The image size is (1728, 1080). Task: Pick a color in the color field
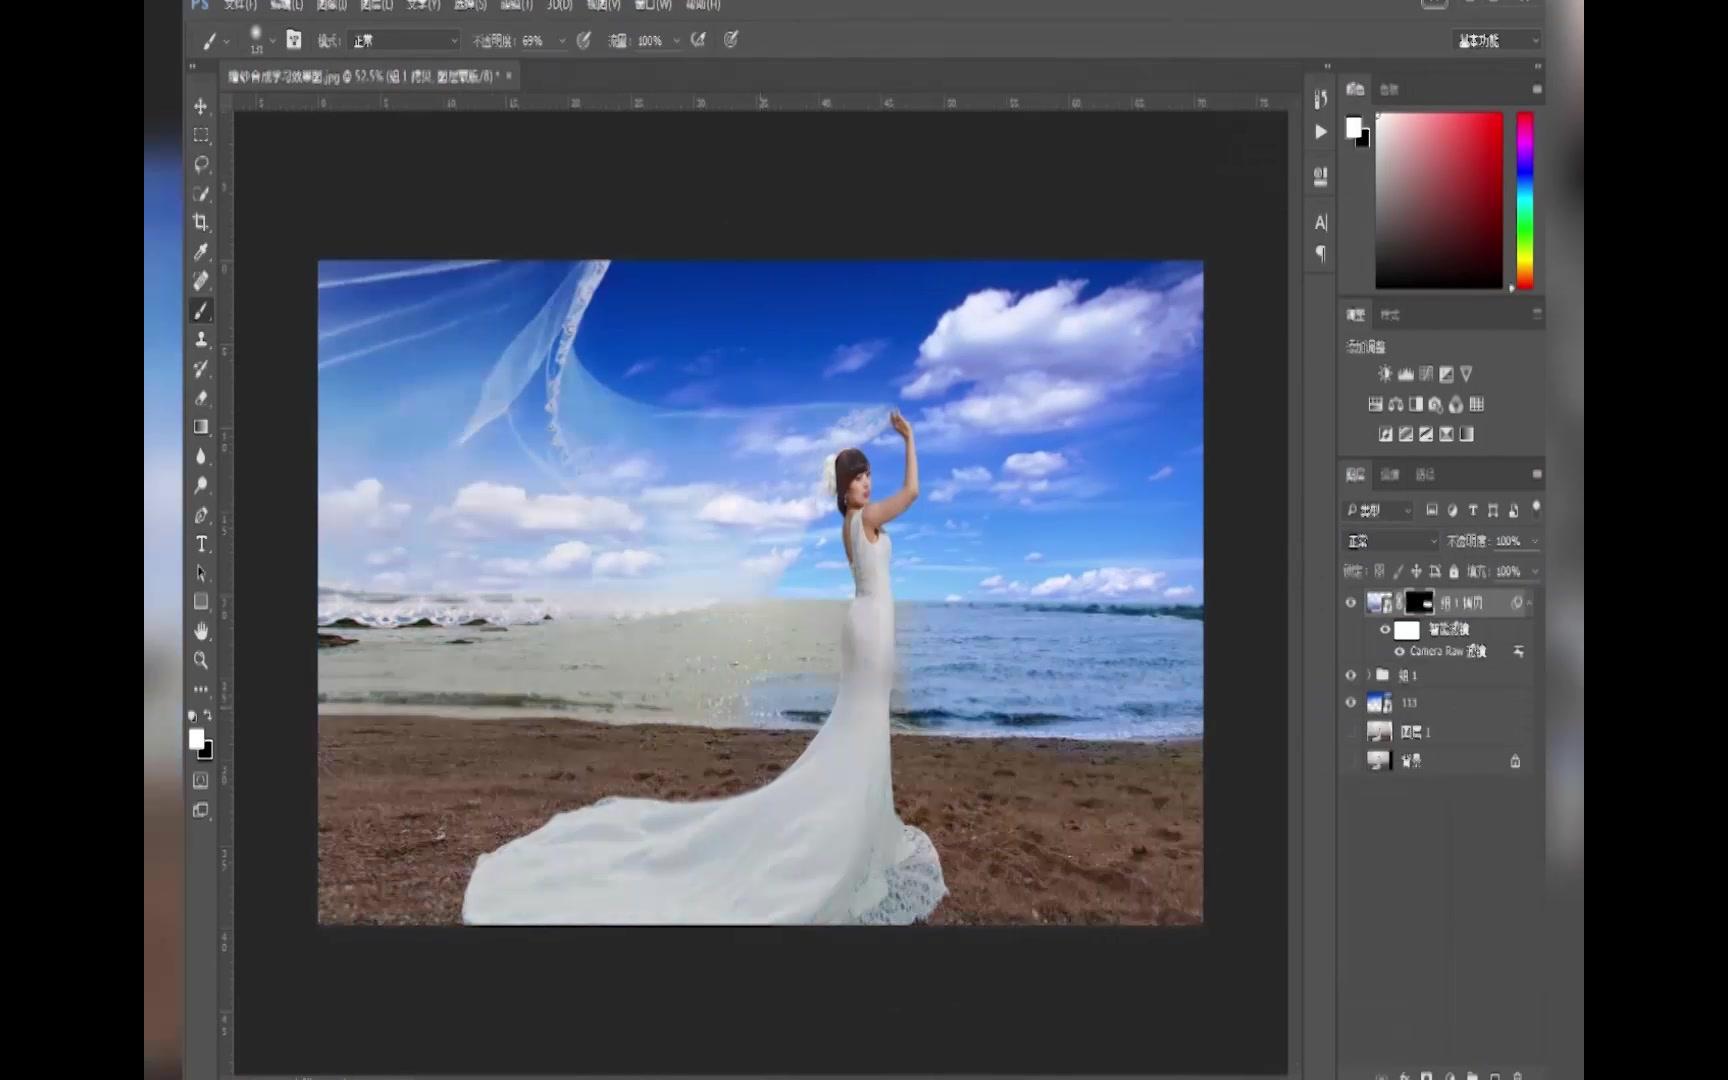pyautogui.click(x=1439, y=201)
